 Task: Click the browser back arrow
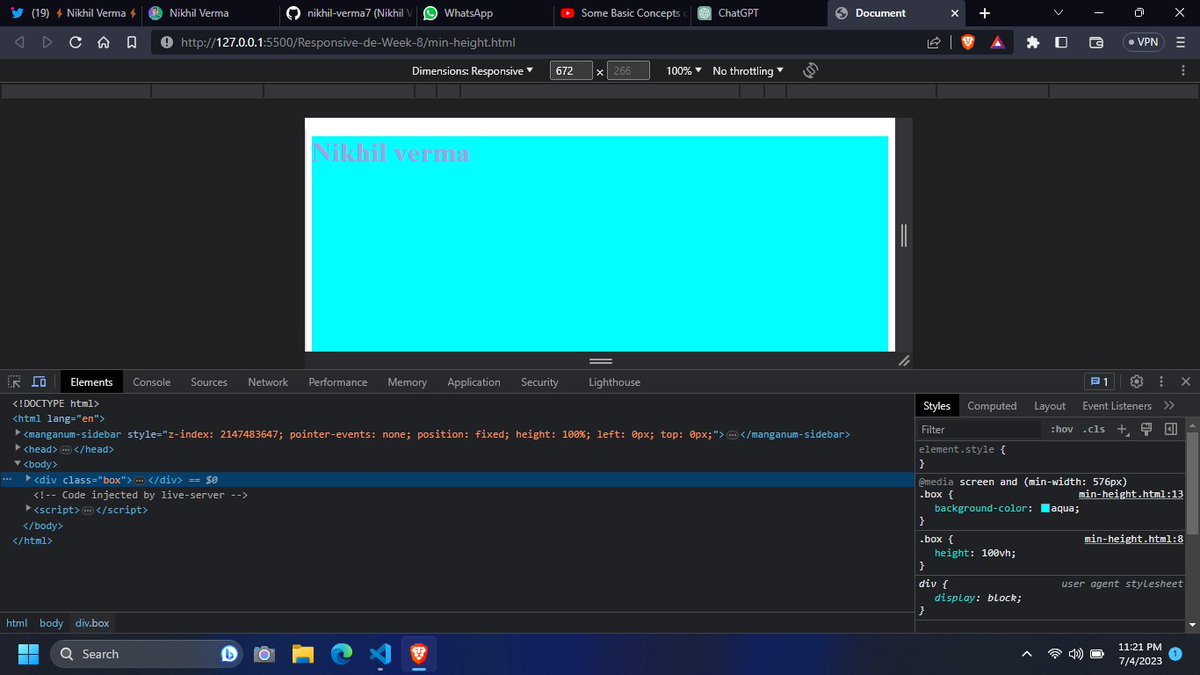20,43
